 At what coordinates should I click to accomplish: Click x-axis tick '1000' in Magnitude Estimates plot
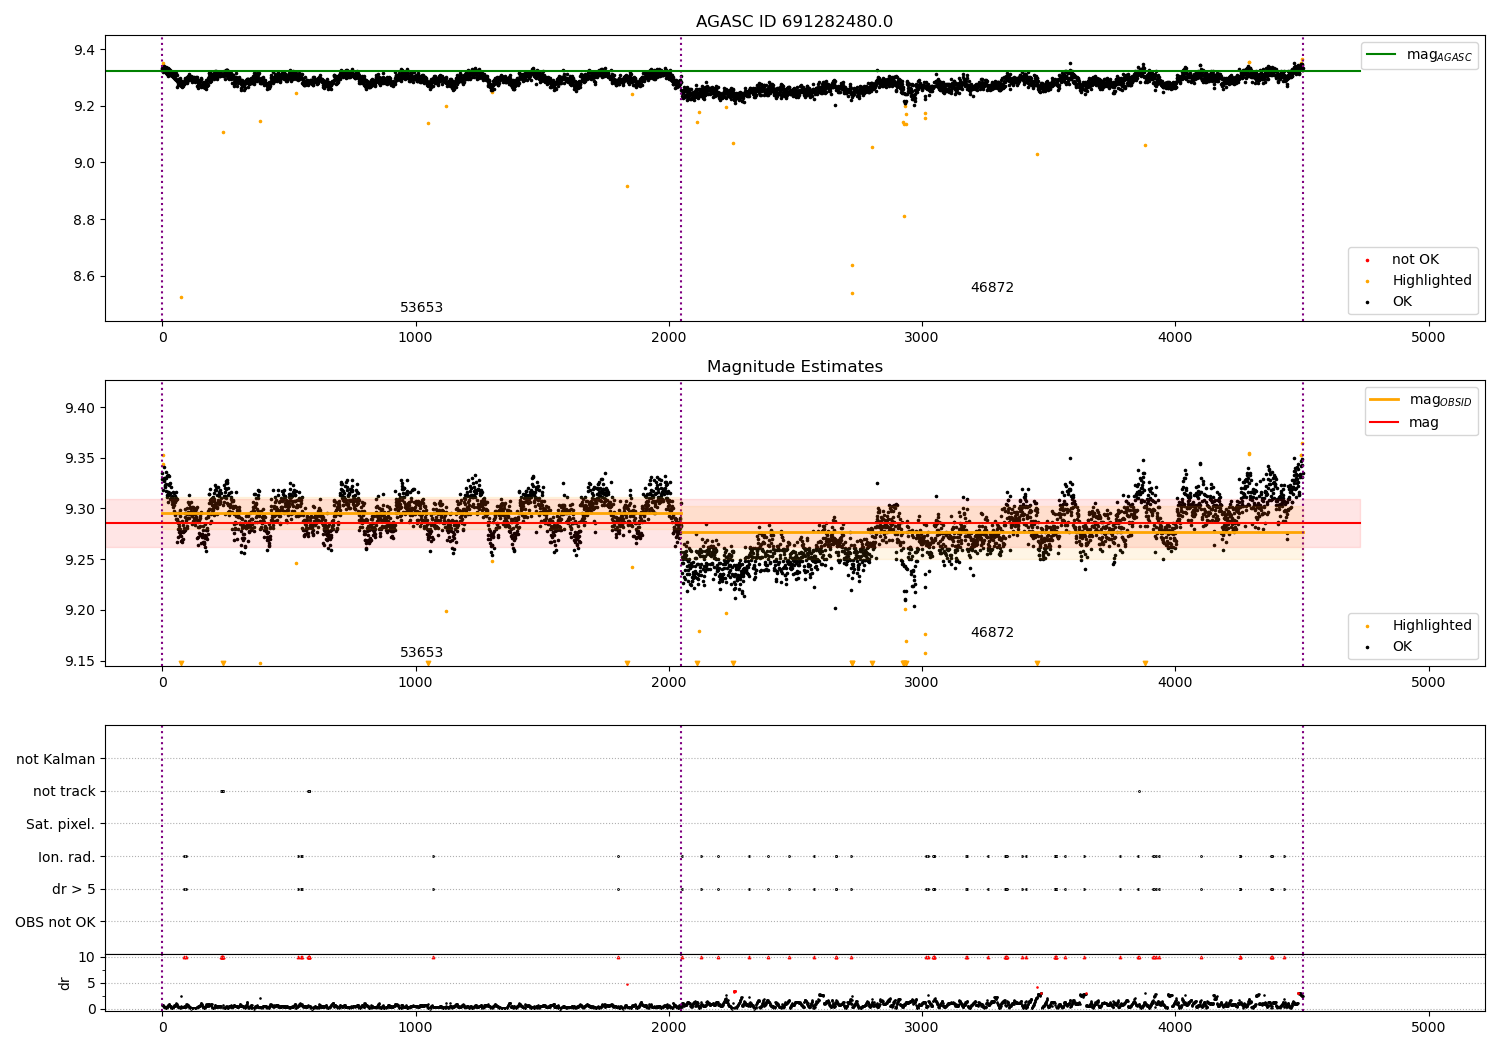click(415, 683)
